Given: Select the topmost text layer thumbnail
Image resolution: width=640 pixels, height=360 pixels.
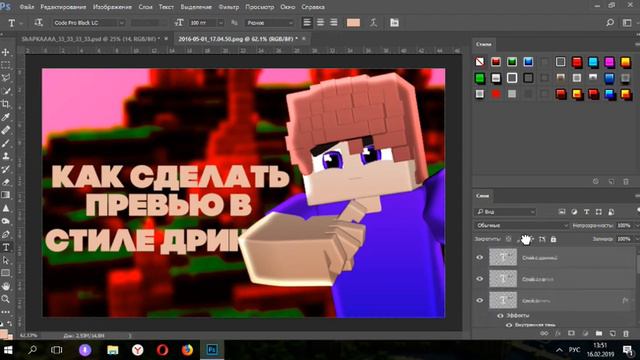Looking at the screenshot, I should click(503, 258).
